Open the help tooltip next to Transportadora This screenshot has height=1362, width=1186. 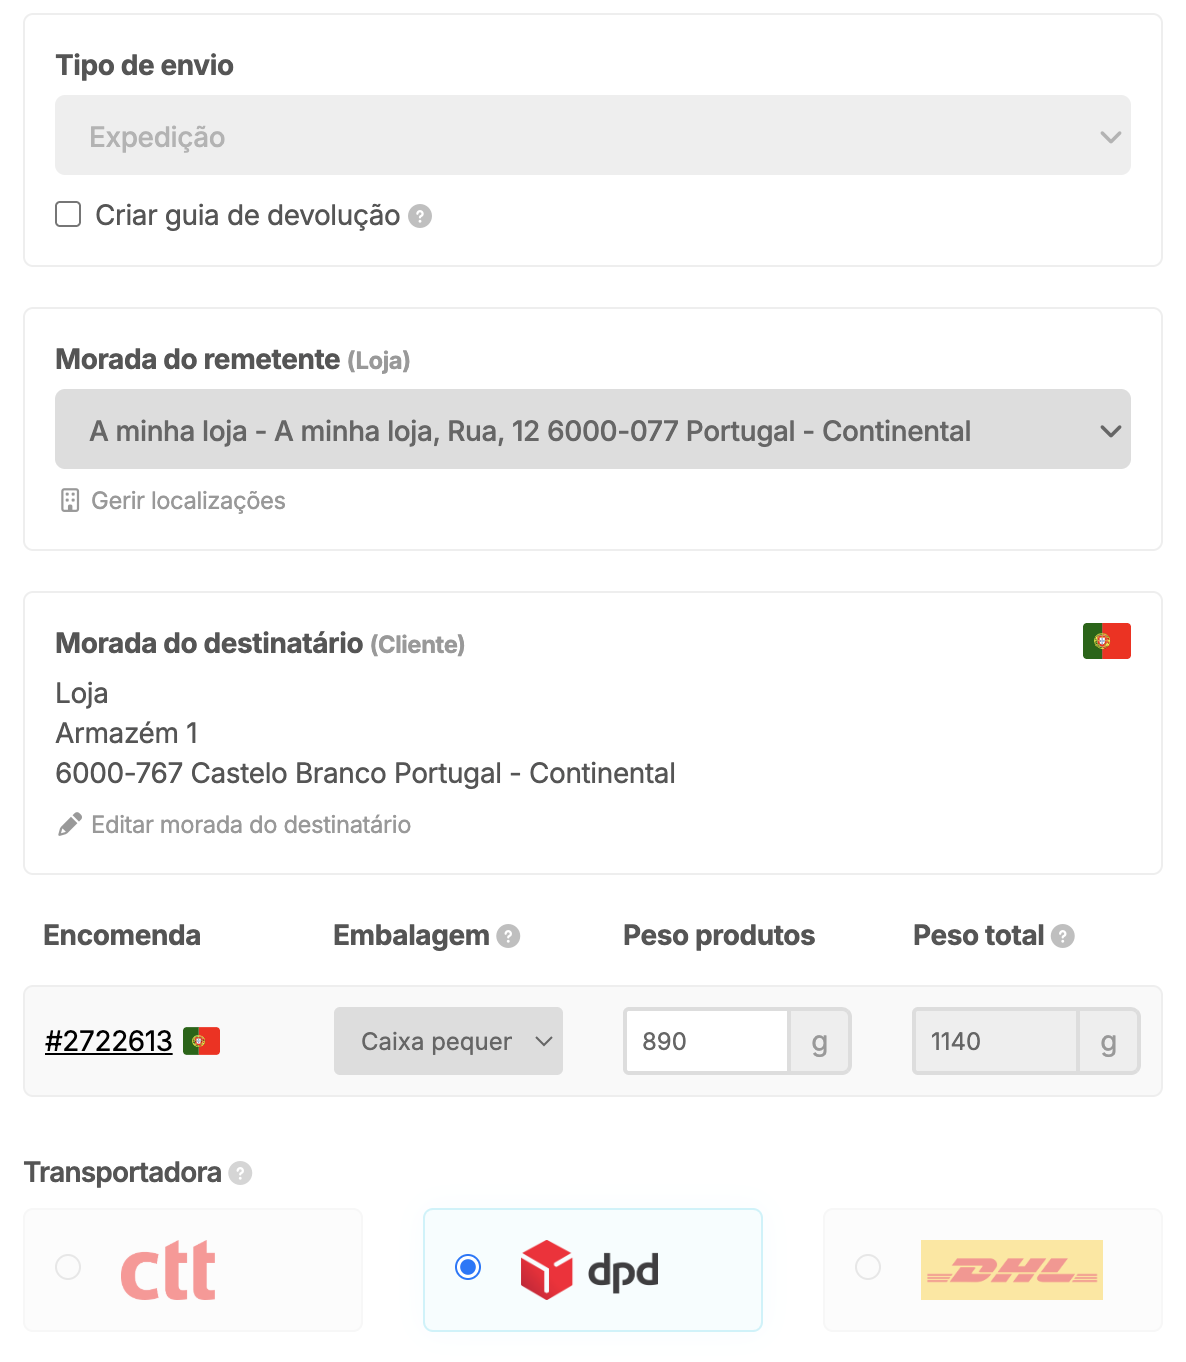coord(240,1172)
